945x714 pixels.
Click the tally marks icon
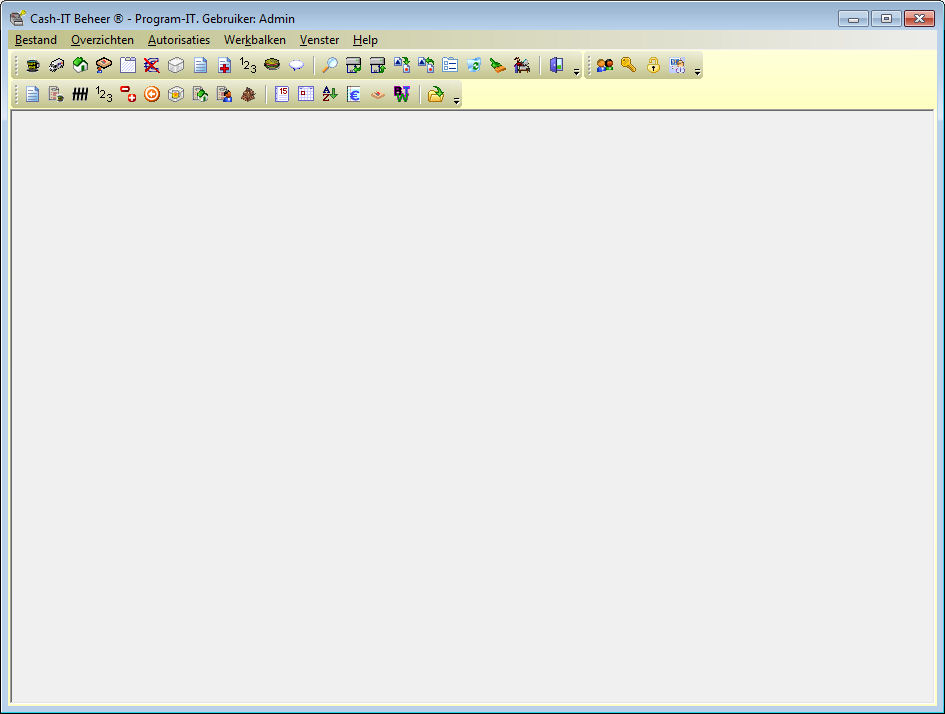80,94
